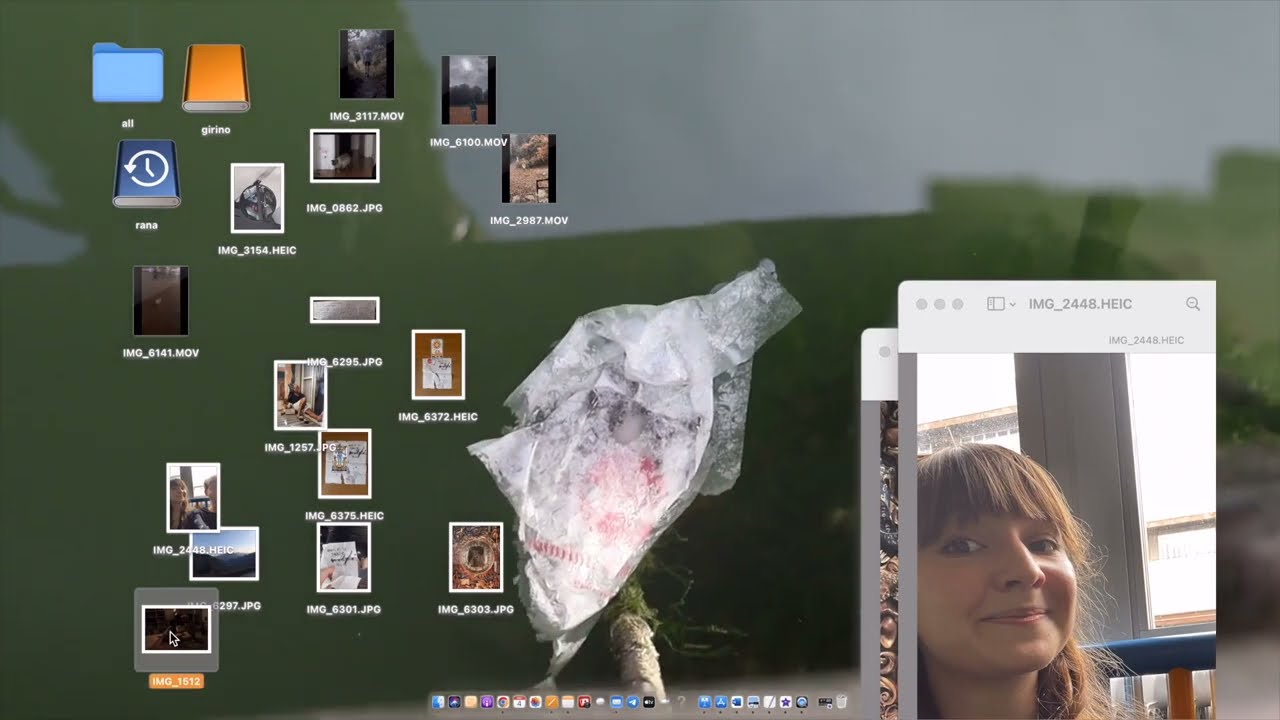Select the 'rana' Time Machine drive
The height and width of the screenshot is (720, 1280).
tap(146, 173)
